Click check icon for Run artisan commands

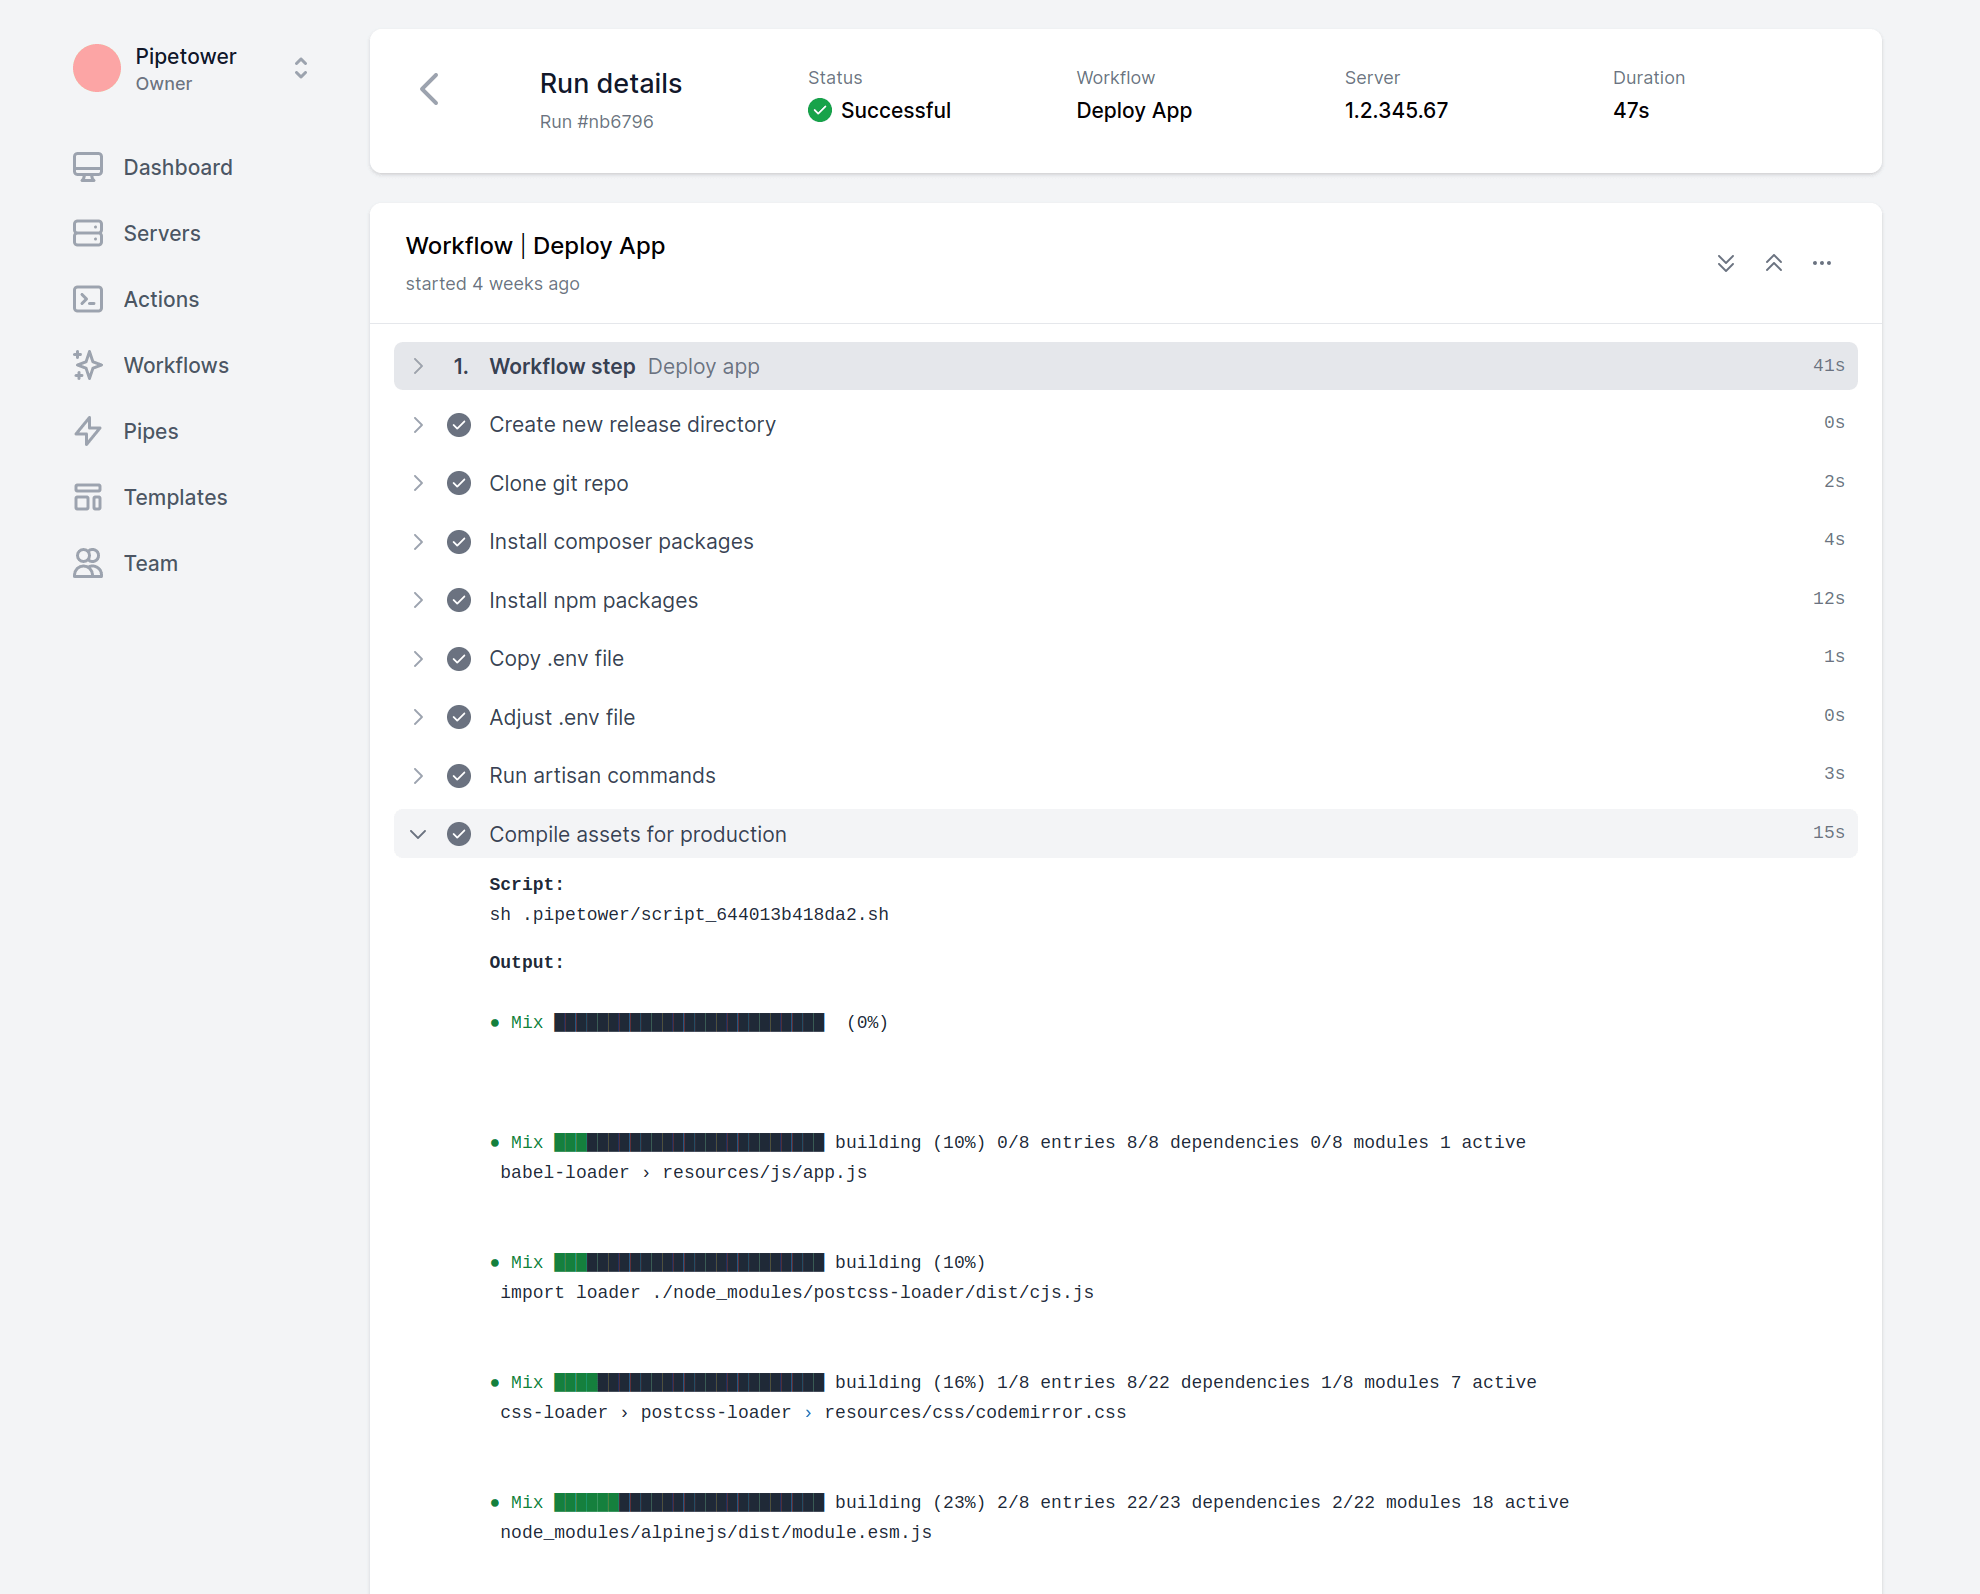point(459,776)
